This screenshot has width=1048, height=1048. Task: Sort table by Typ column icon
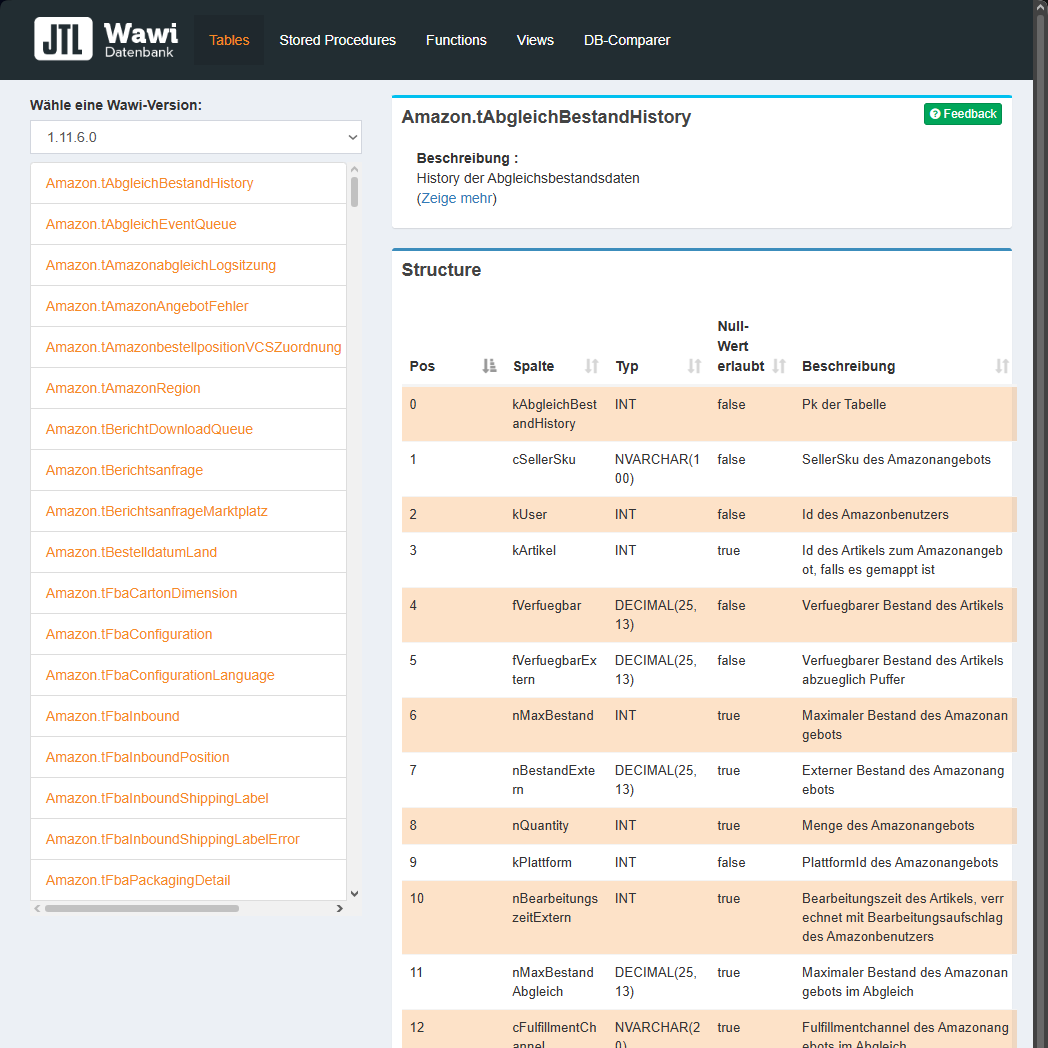click(x=694, y=366)
